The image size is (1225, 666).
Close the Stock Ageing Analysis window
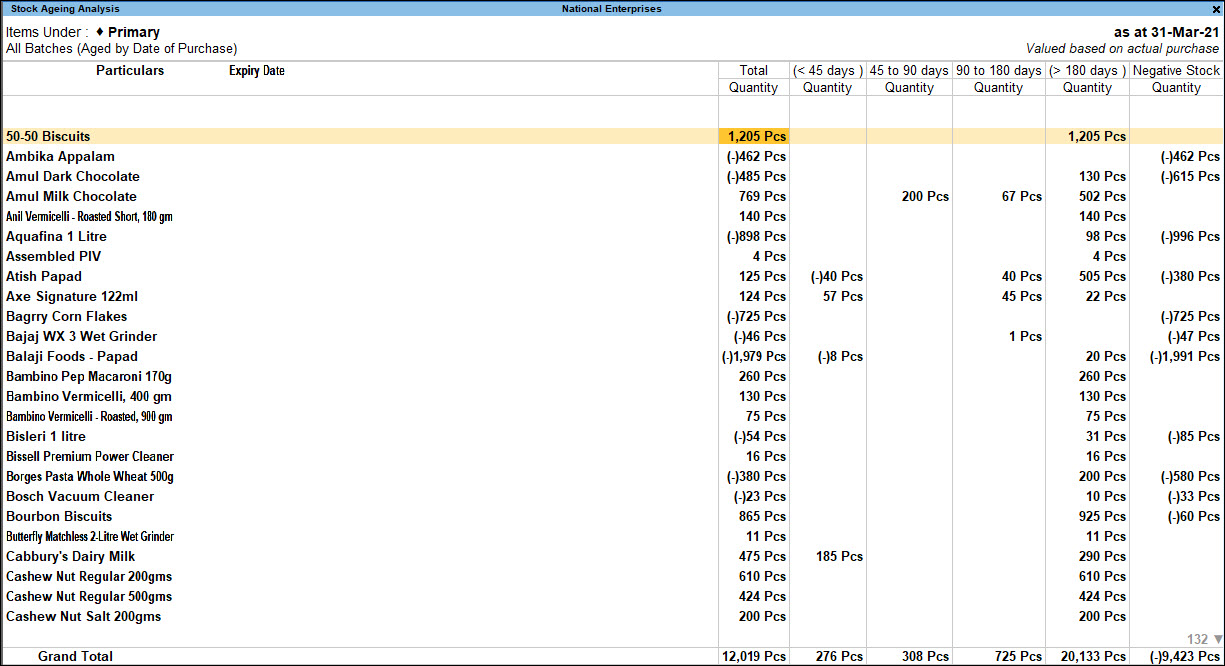(x=1215, y=9)
